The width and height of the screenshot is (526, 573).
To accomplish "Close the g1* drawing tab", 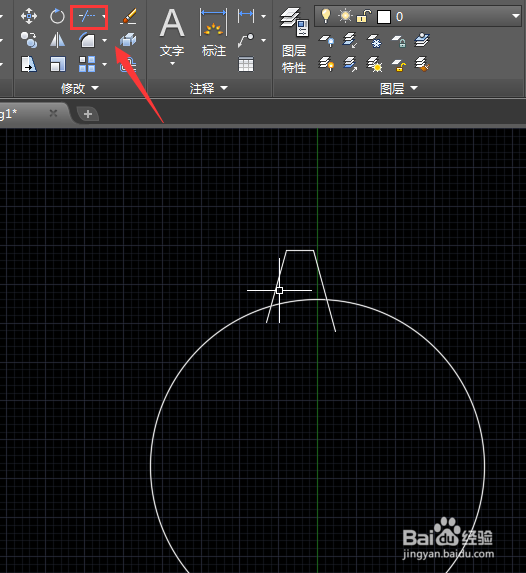I will [x=53, y=113].
